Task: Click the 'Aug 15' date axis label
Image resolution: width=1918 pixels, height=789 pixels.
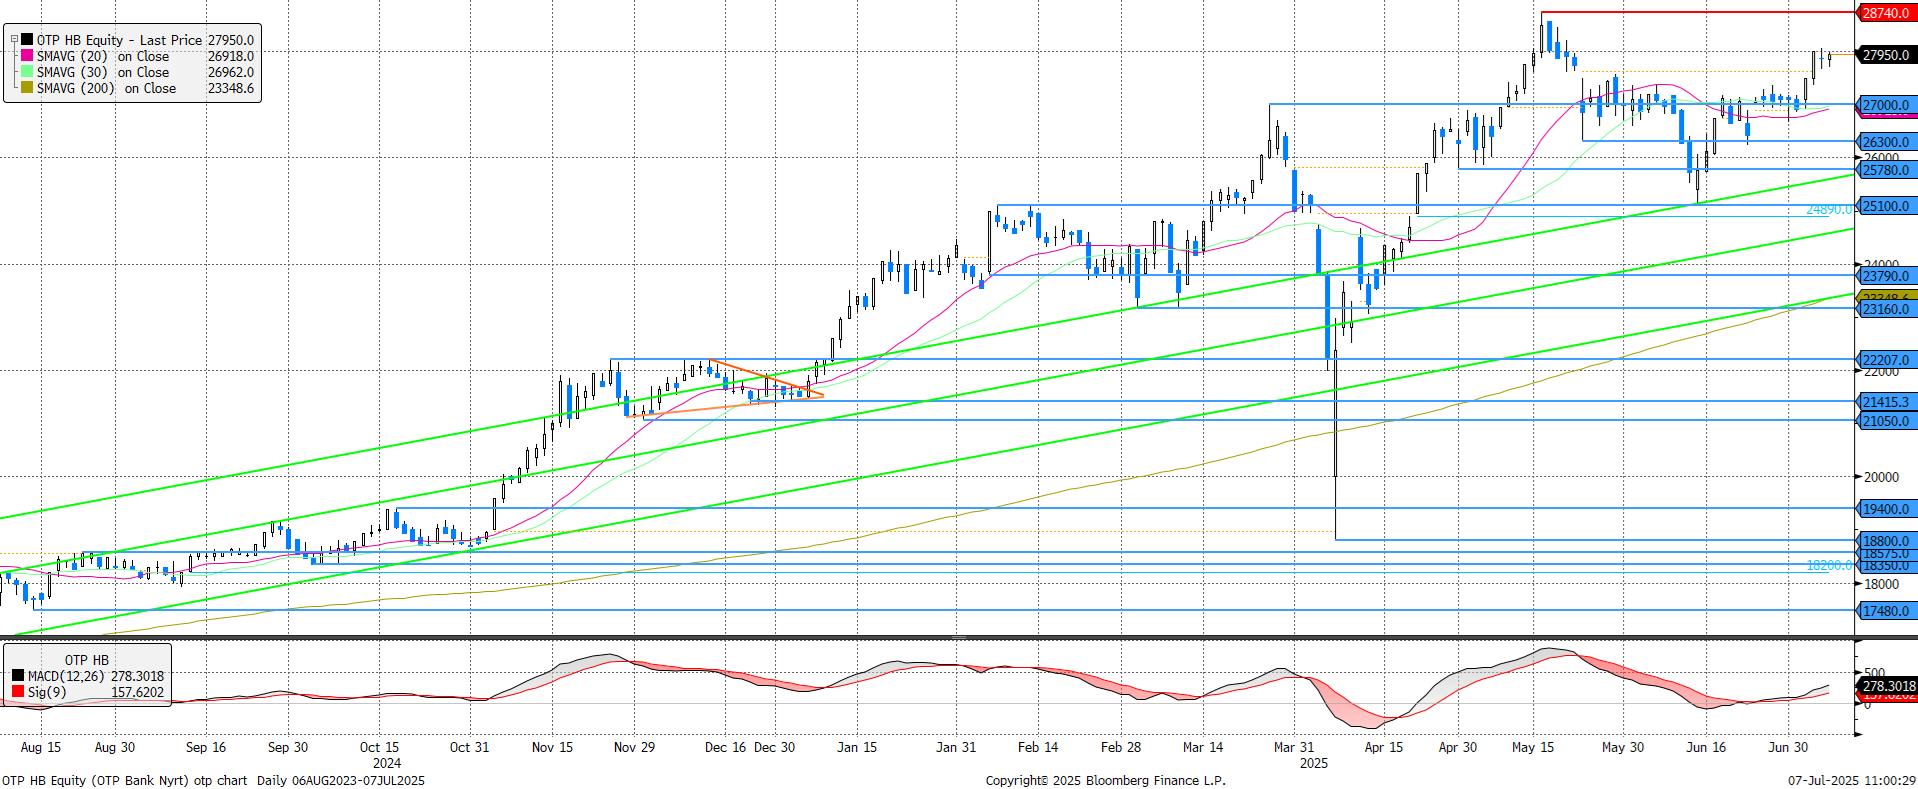Action: tap(41, 747)
